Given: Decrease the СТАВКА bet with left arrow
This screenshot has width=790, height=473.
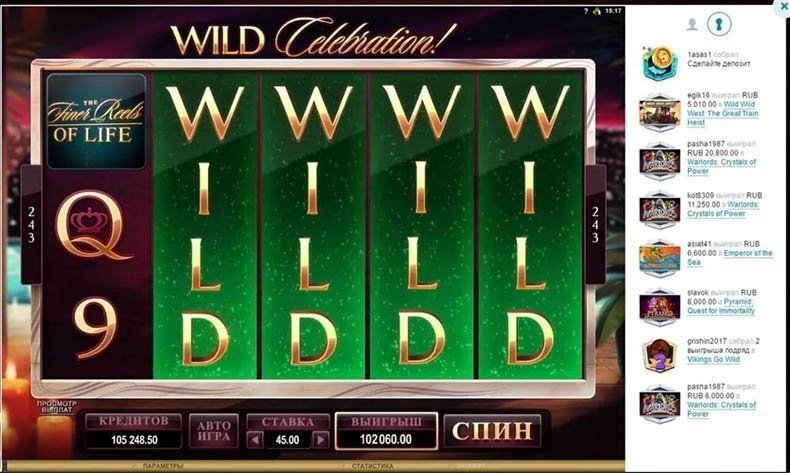Looking at the screenshot, I should [x=255, y=440].
